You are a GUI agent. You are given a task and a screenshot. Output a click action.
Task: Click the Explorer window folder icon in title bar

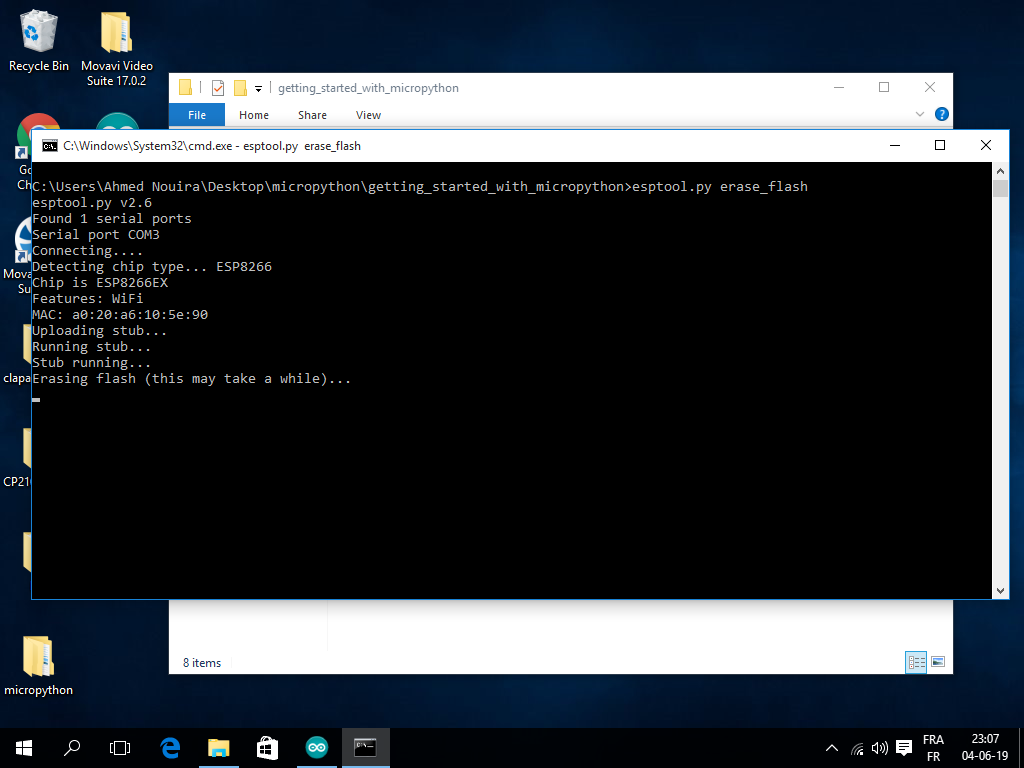click(x=185, y=88)
